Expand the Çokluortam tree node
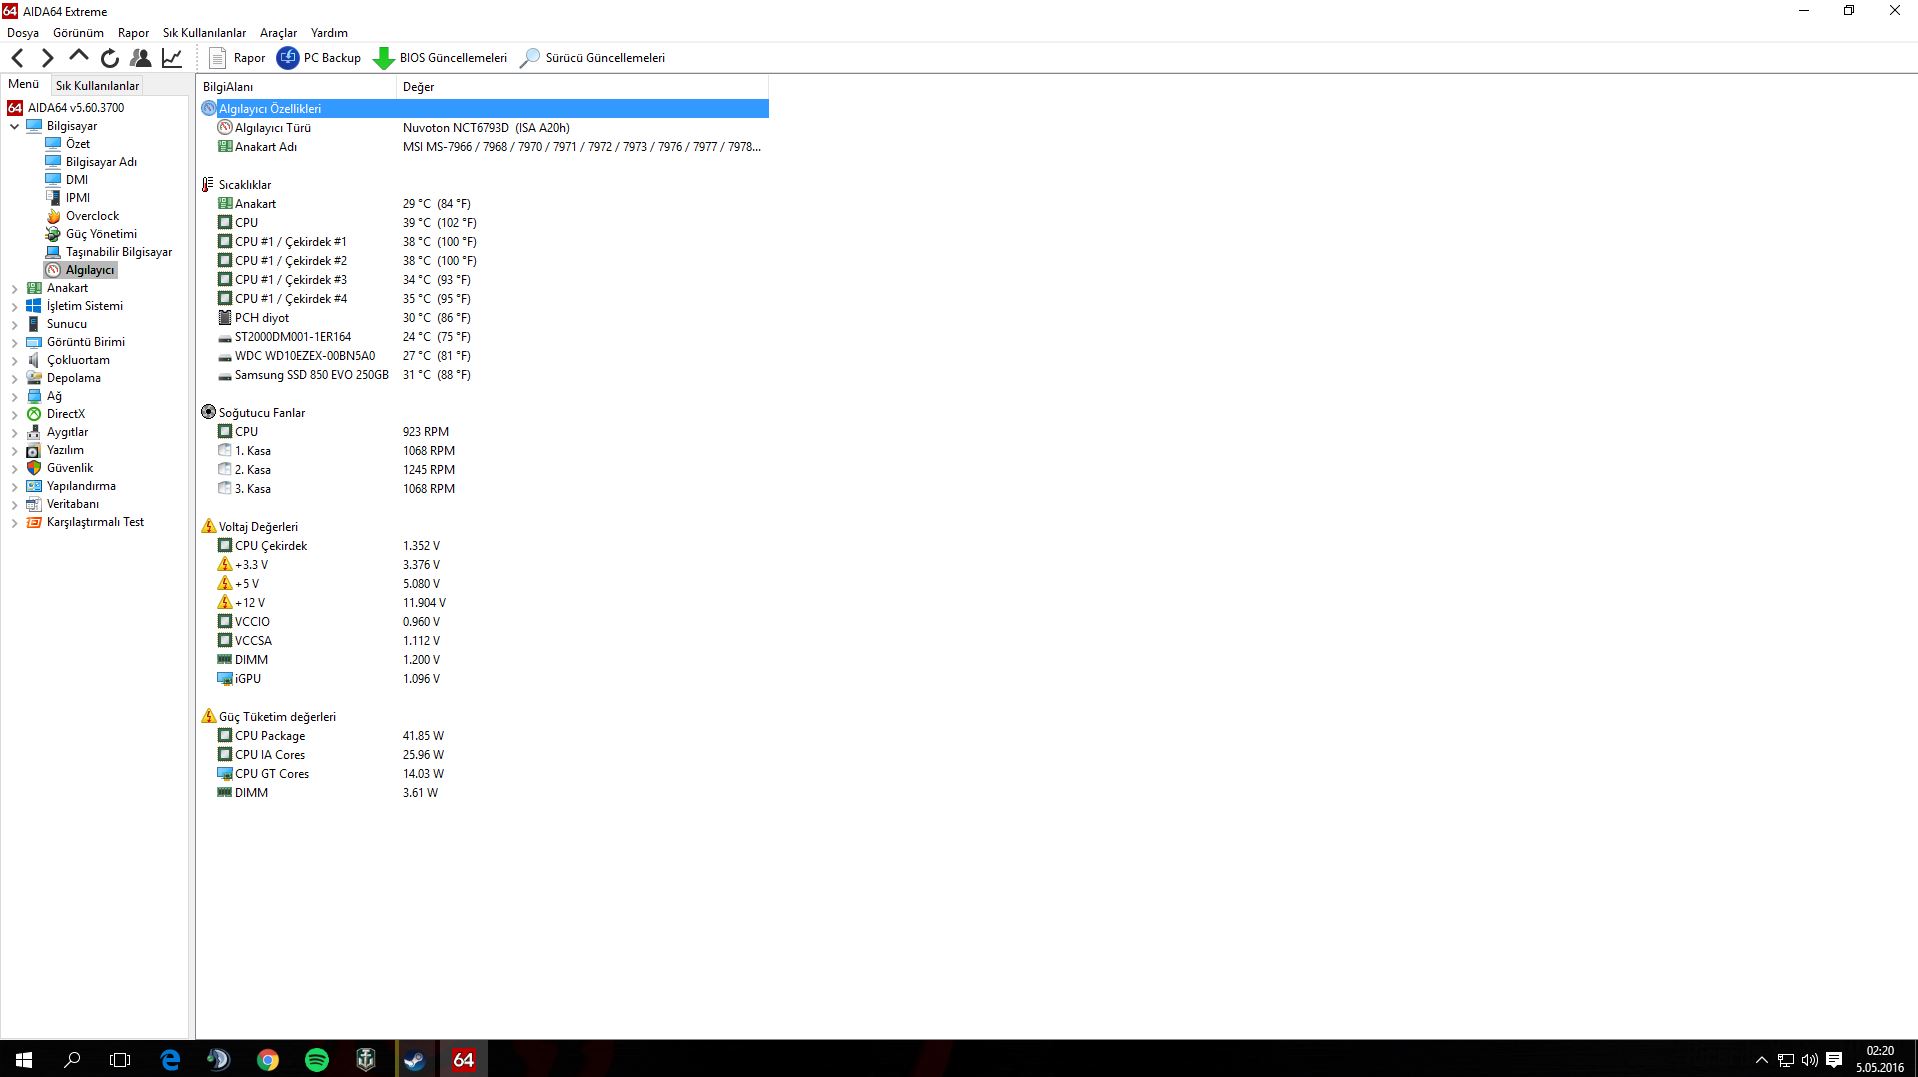Screen dimensions: 1918x1077 point(15,360)
